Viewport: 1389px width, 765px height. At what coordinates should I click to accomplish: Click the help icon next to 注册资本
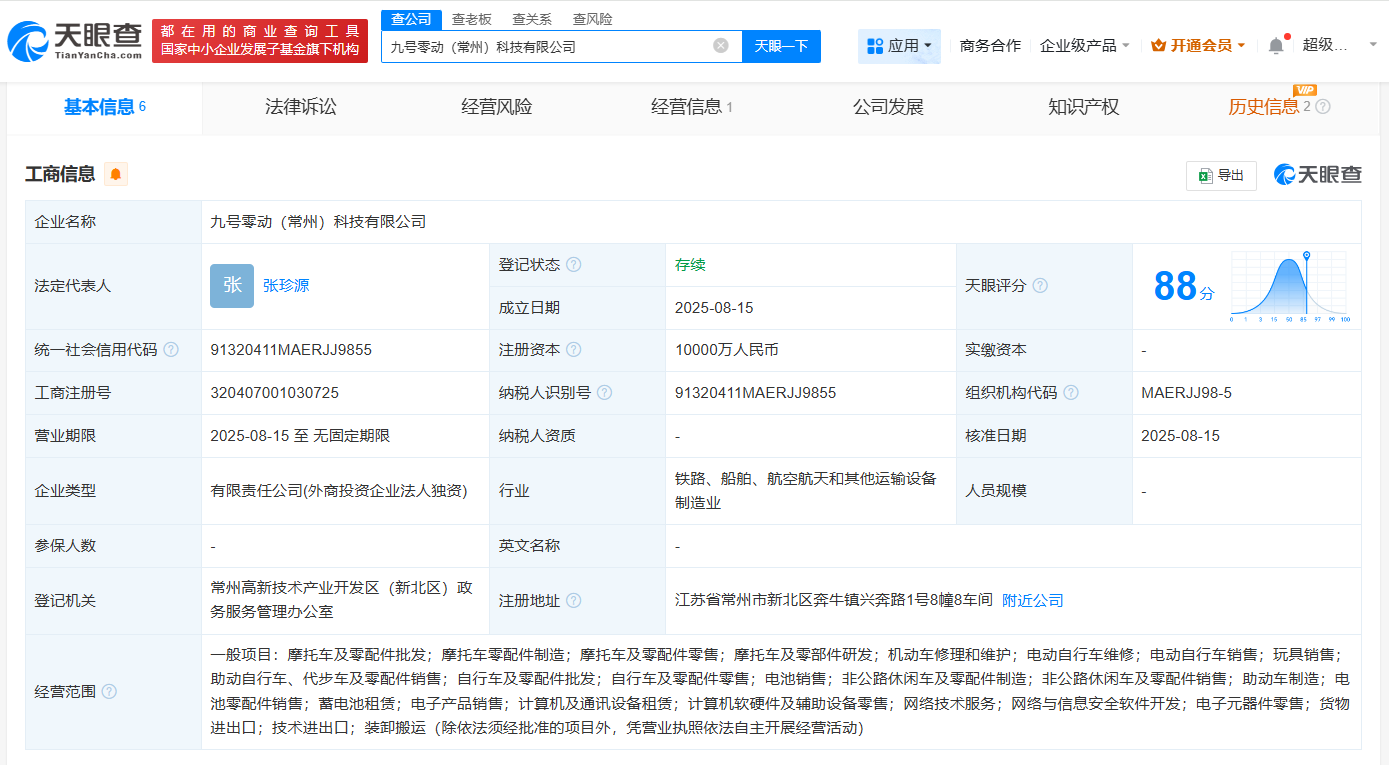[573, 350]
